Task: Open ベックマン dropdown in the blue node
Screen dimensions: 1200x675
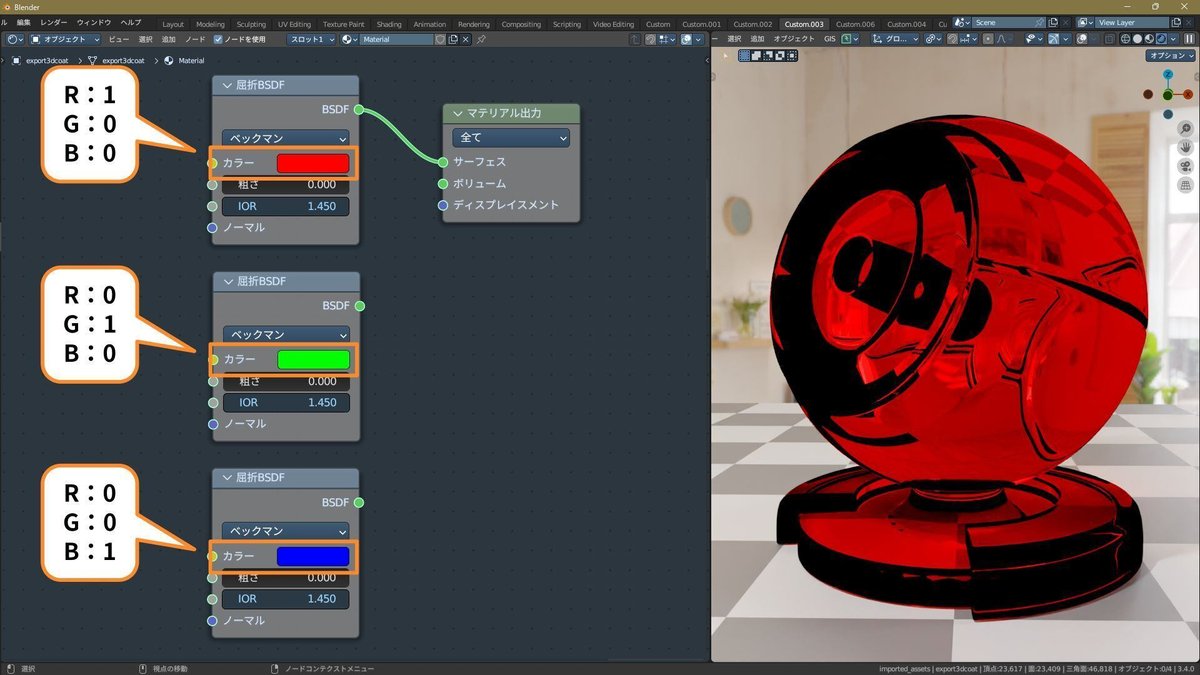Action: 285,531
